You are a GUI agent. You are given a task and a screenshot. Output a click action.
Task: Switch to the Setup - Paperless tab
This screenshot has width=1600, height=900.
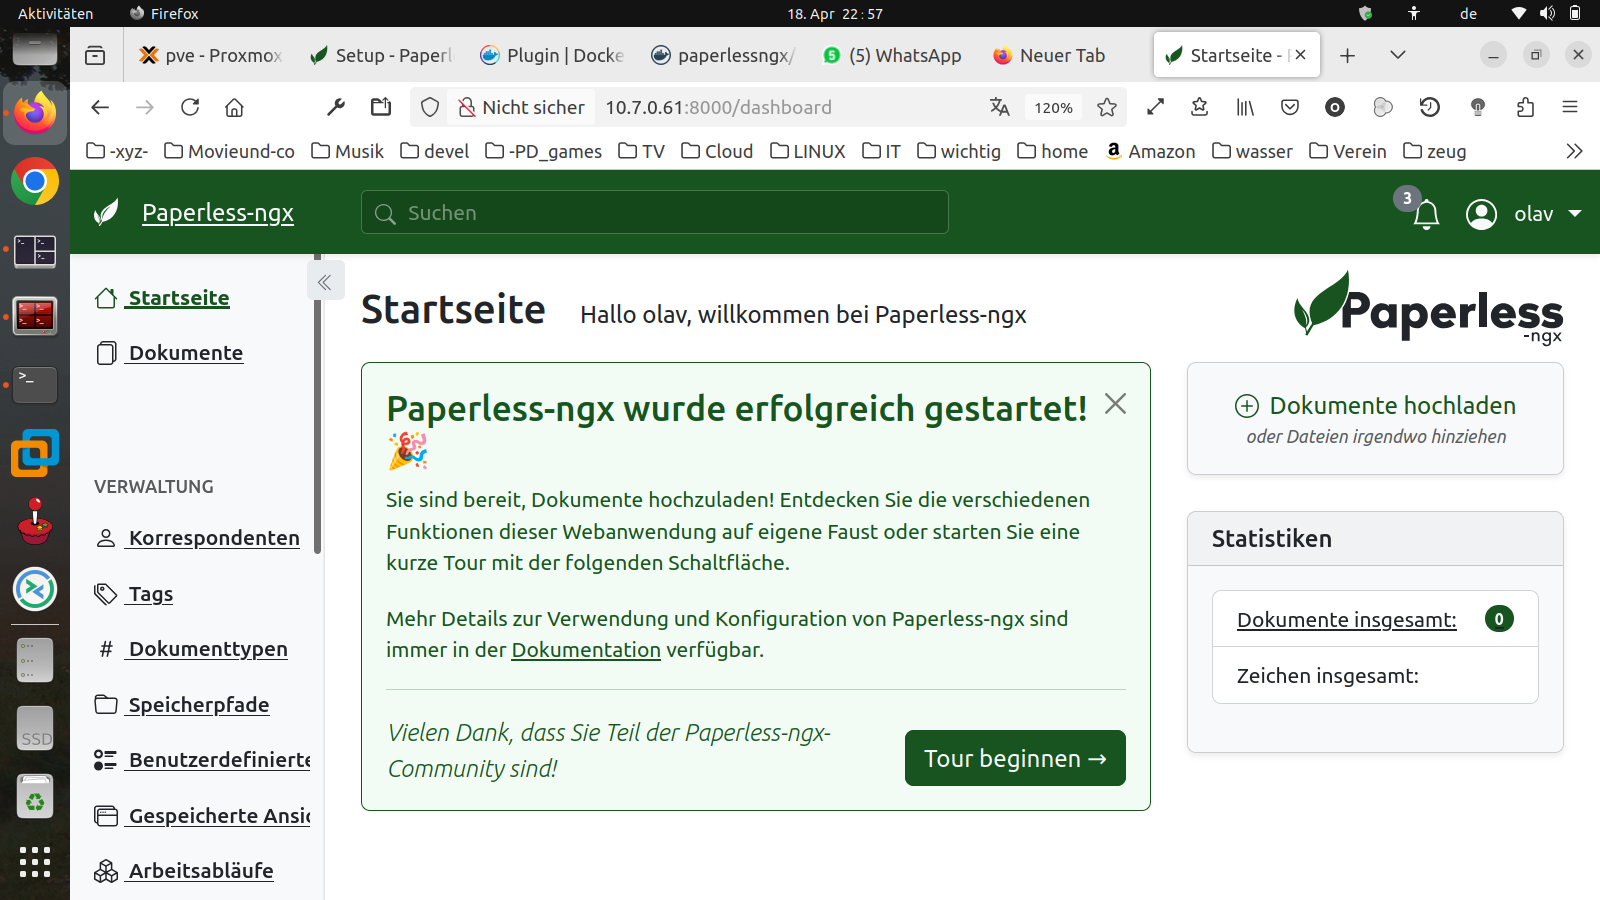tap(381, 55)
